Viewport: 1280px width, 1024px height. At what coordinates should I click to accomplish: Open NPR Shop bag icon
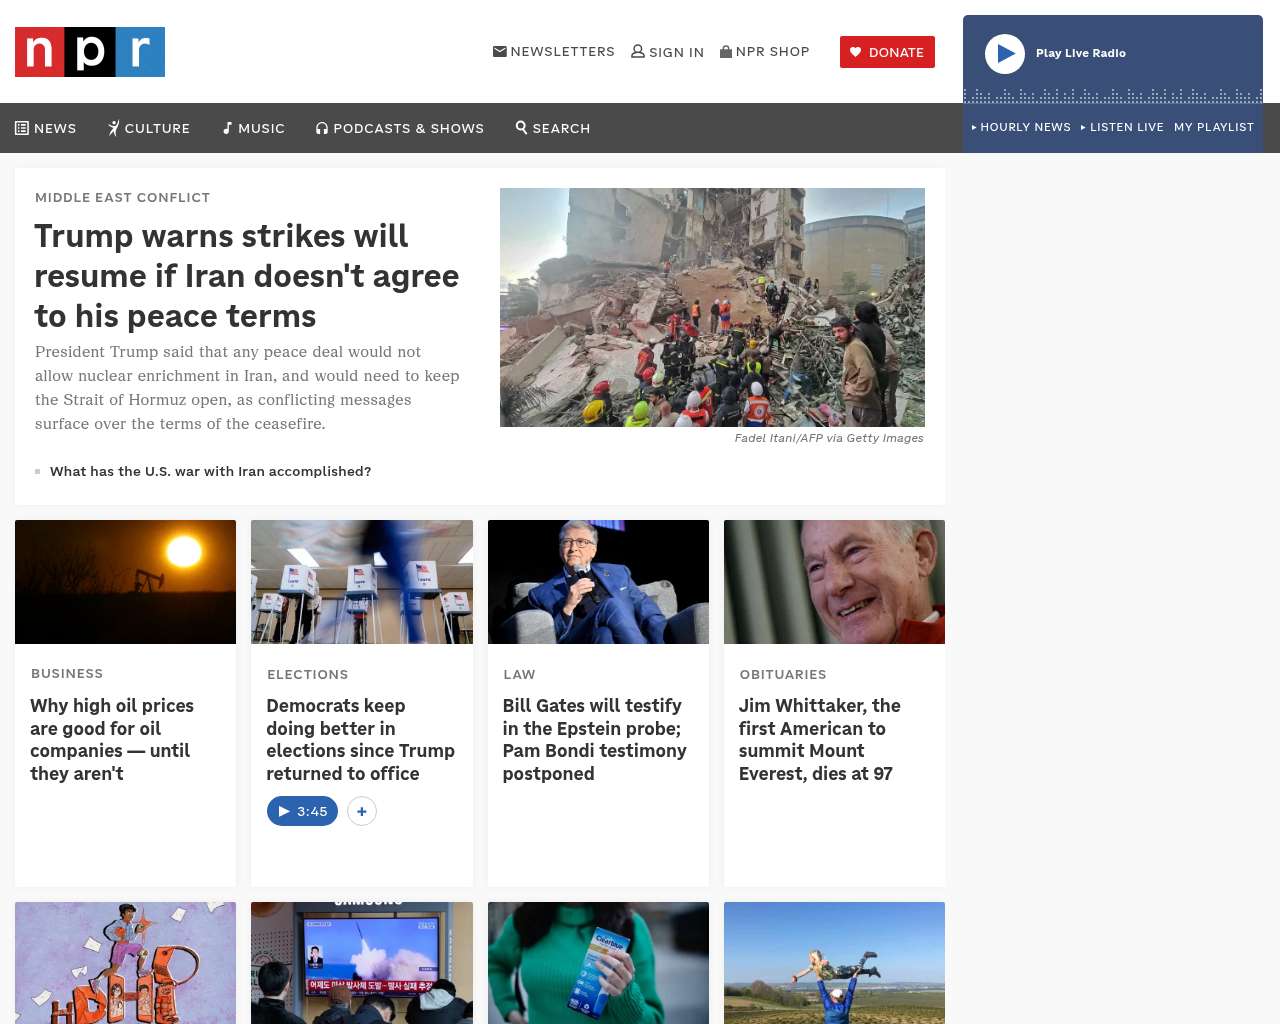(x=726, y=52)
